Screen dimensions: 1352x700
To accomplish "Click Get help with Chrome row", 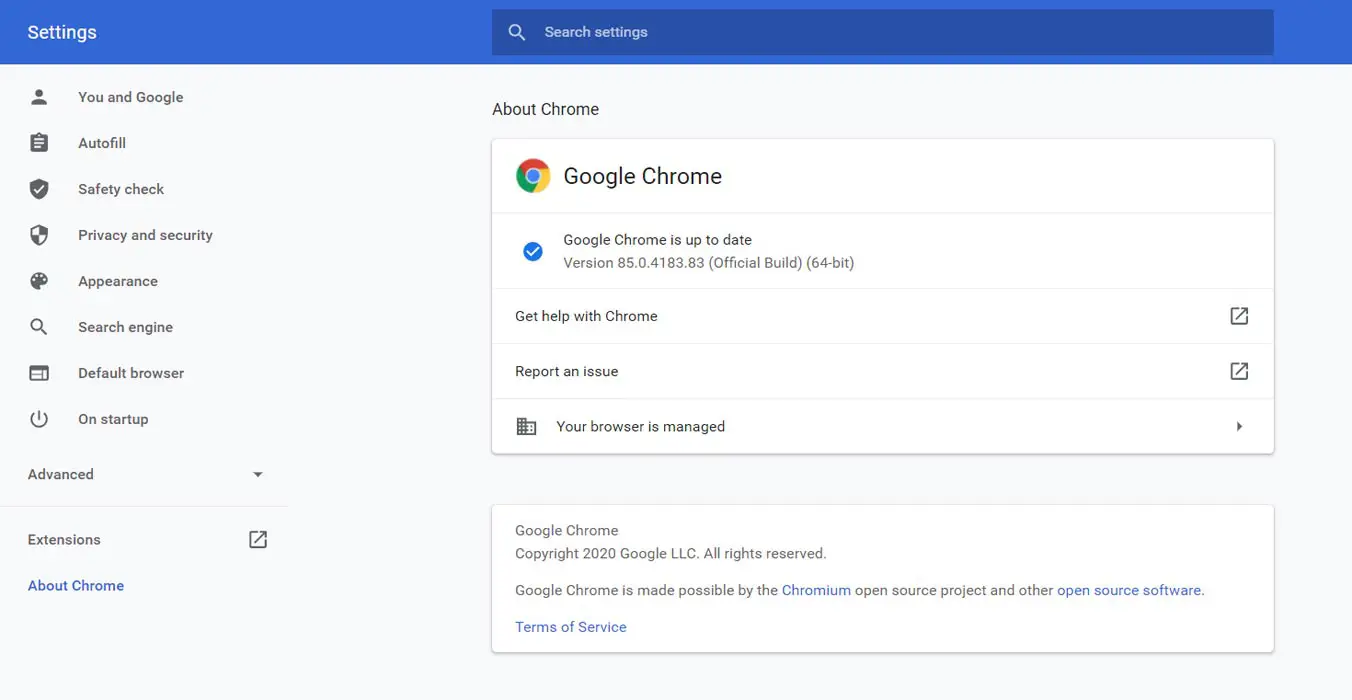I will click(883, 316).
